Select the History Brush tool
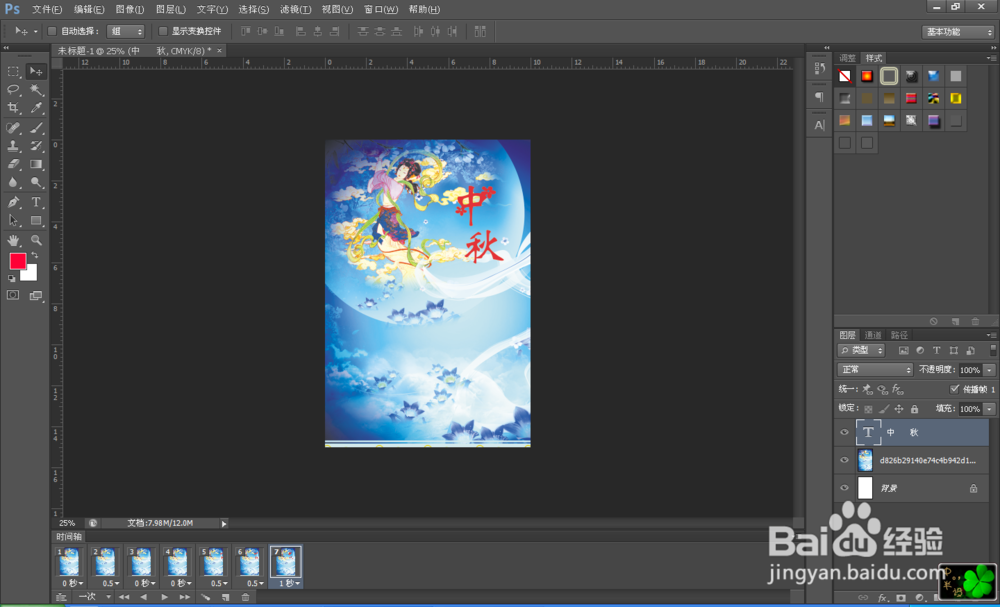Viewport: 1000px width, 607px height. point(36,146)
